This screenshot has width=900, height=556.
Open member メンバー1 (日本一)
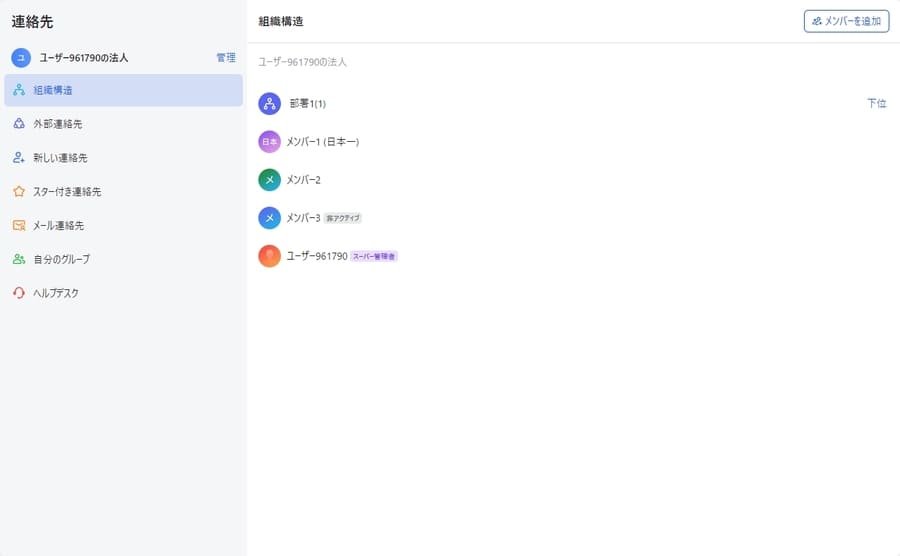click(x=323, y=142)
